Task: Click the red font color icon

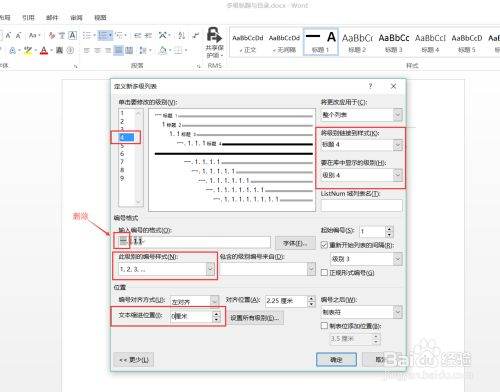Action: tap(45, 51)
